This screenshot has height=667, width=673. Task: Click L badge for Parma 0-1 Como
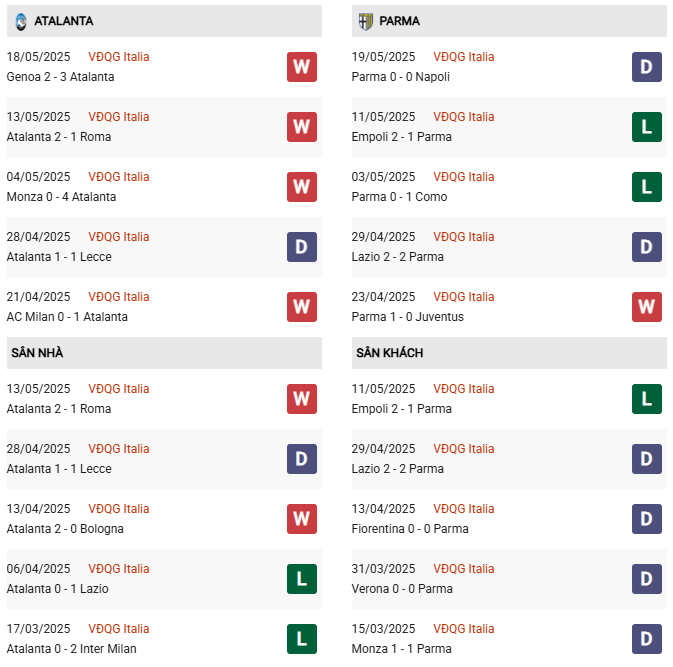[647, 187]
